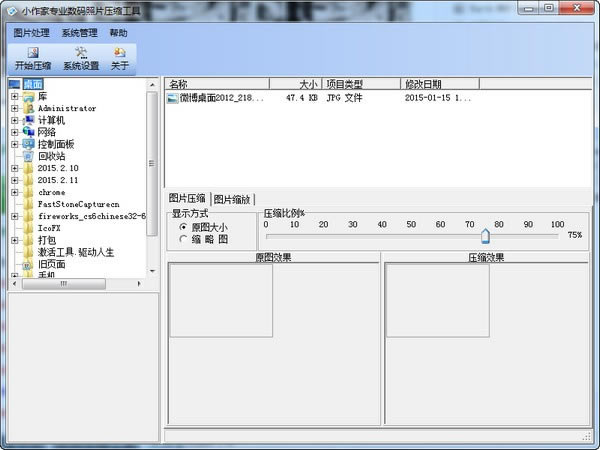Select the 计算机 icon in the tree
This screenshot has width=600, height=450.
(28, 120)
